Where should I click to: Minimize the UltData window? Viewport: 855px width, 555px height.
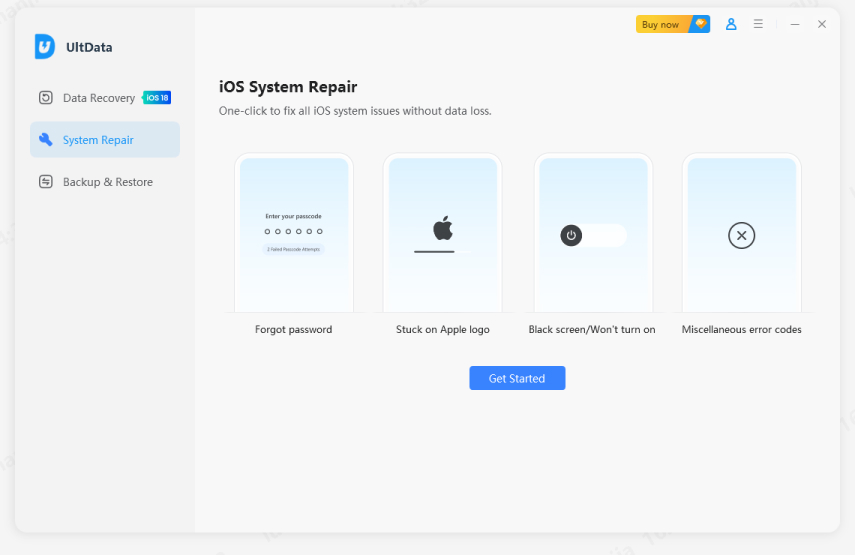pyautogui.click(x=795, y=24)
